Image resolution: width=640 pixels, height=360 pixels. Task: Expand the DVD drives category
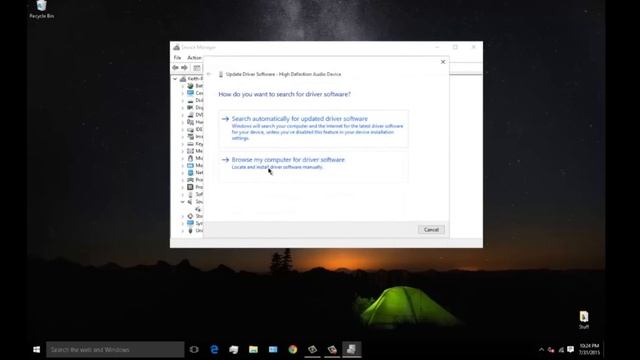click(x=182, y=115)
